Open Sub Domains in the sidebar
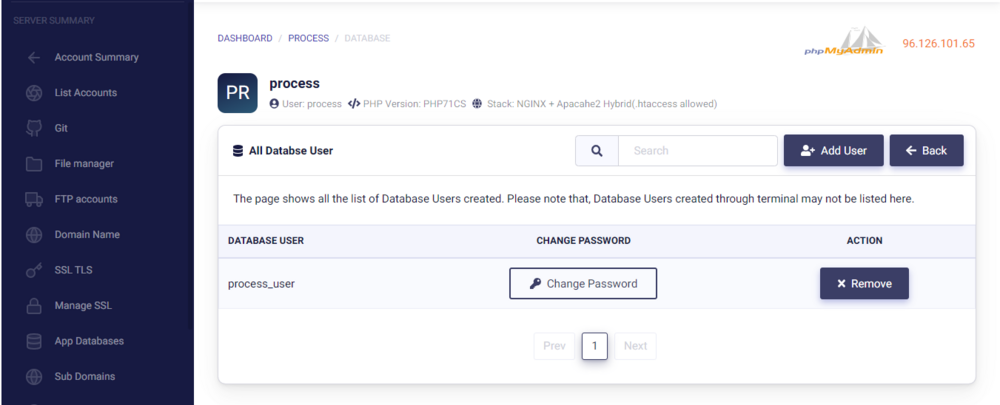Image resolution: width=1000 pixels, height=405 pixels. pos(84,377)
